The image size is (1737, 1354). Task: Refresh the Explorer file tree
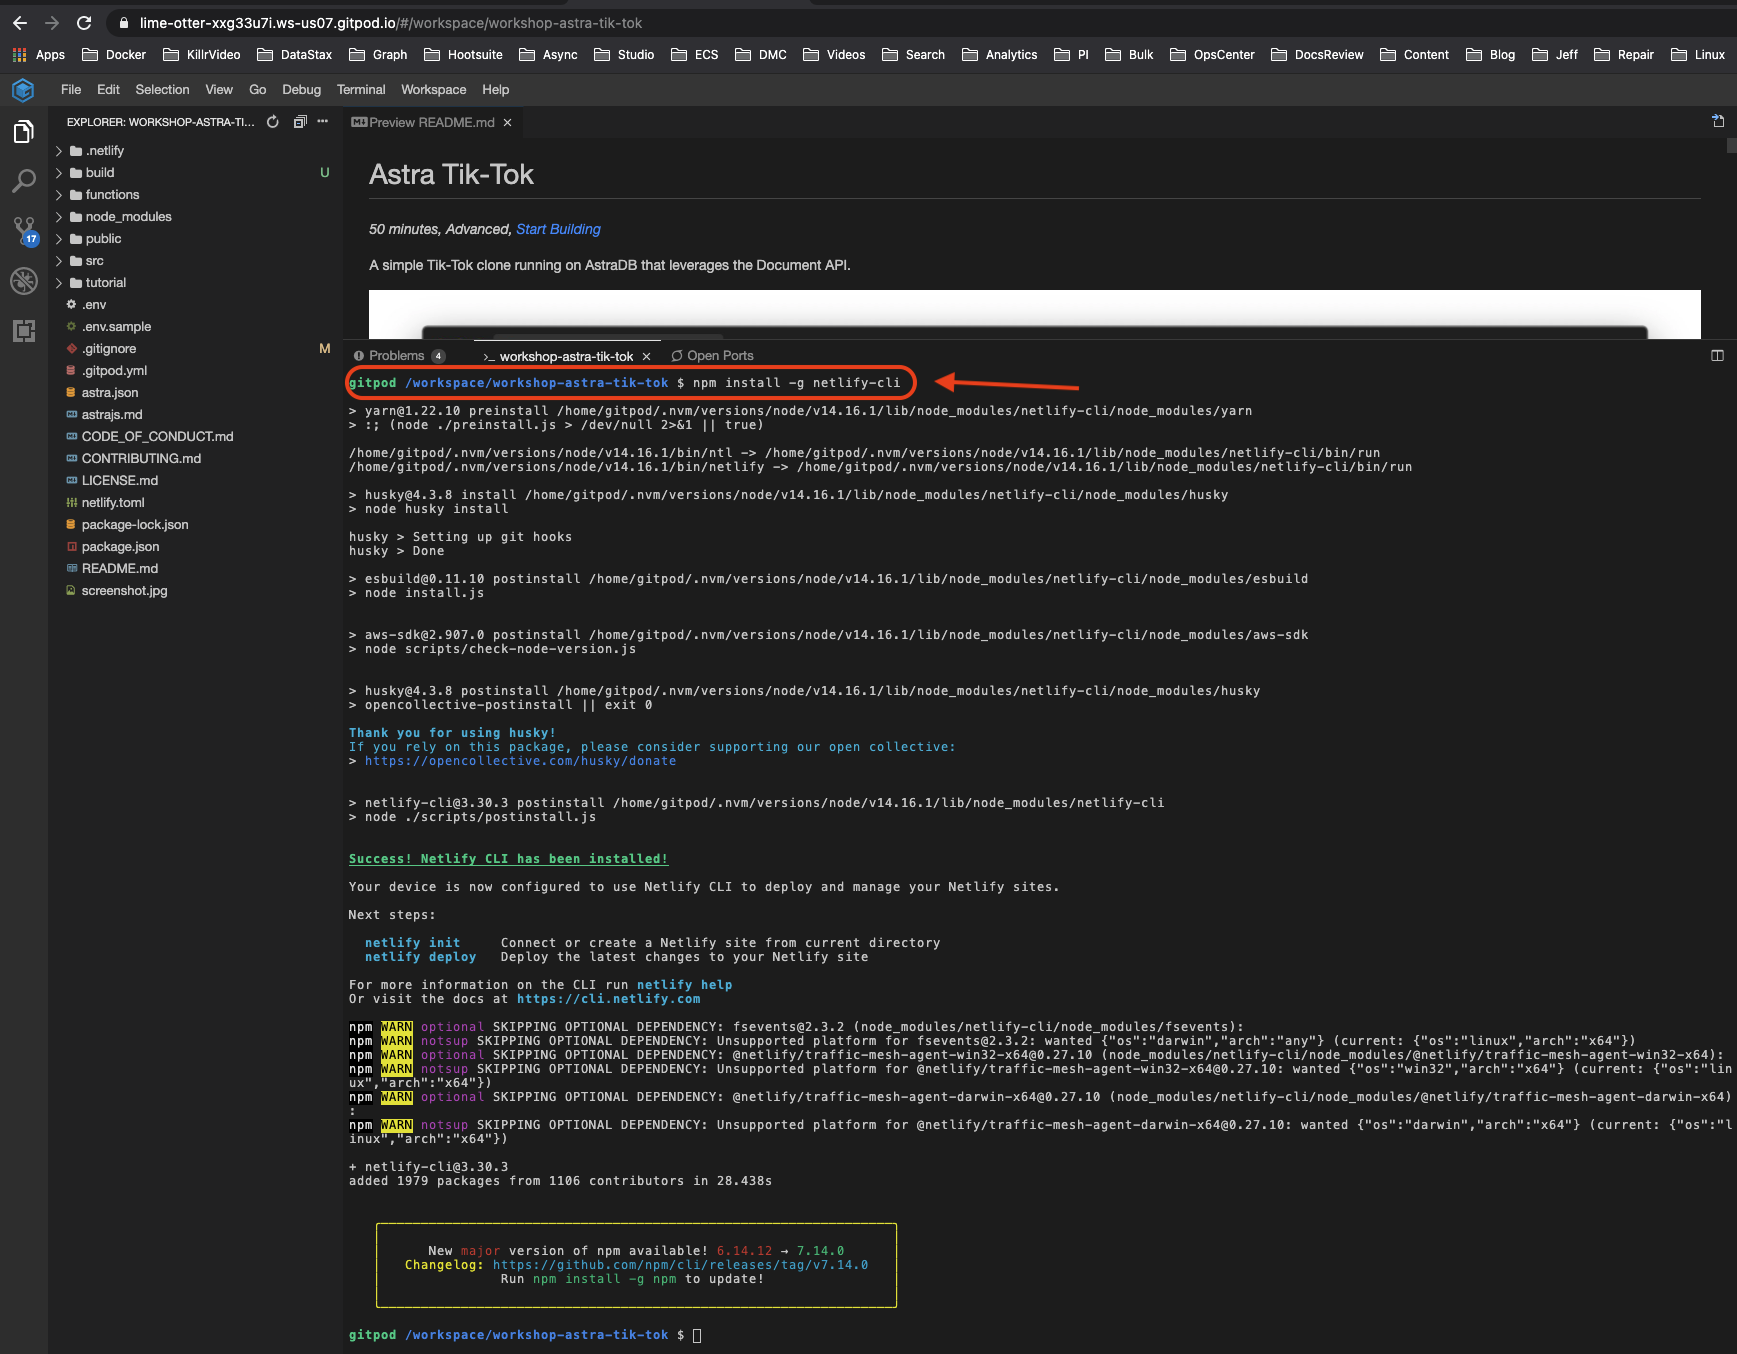[x=272, y=122]
